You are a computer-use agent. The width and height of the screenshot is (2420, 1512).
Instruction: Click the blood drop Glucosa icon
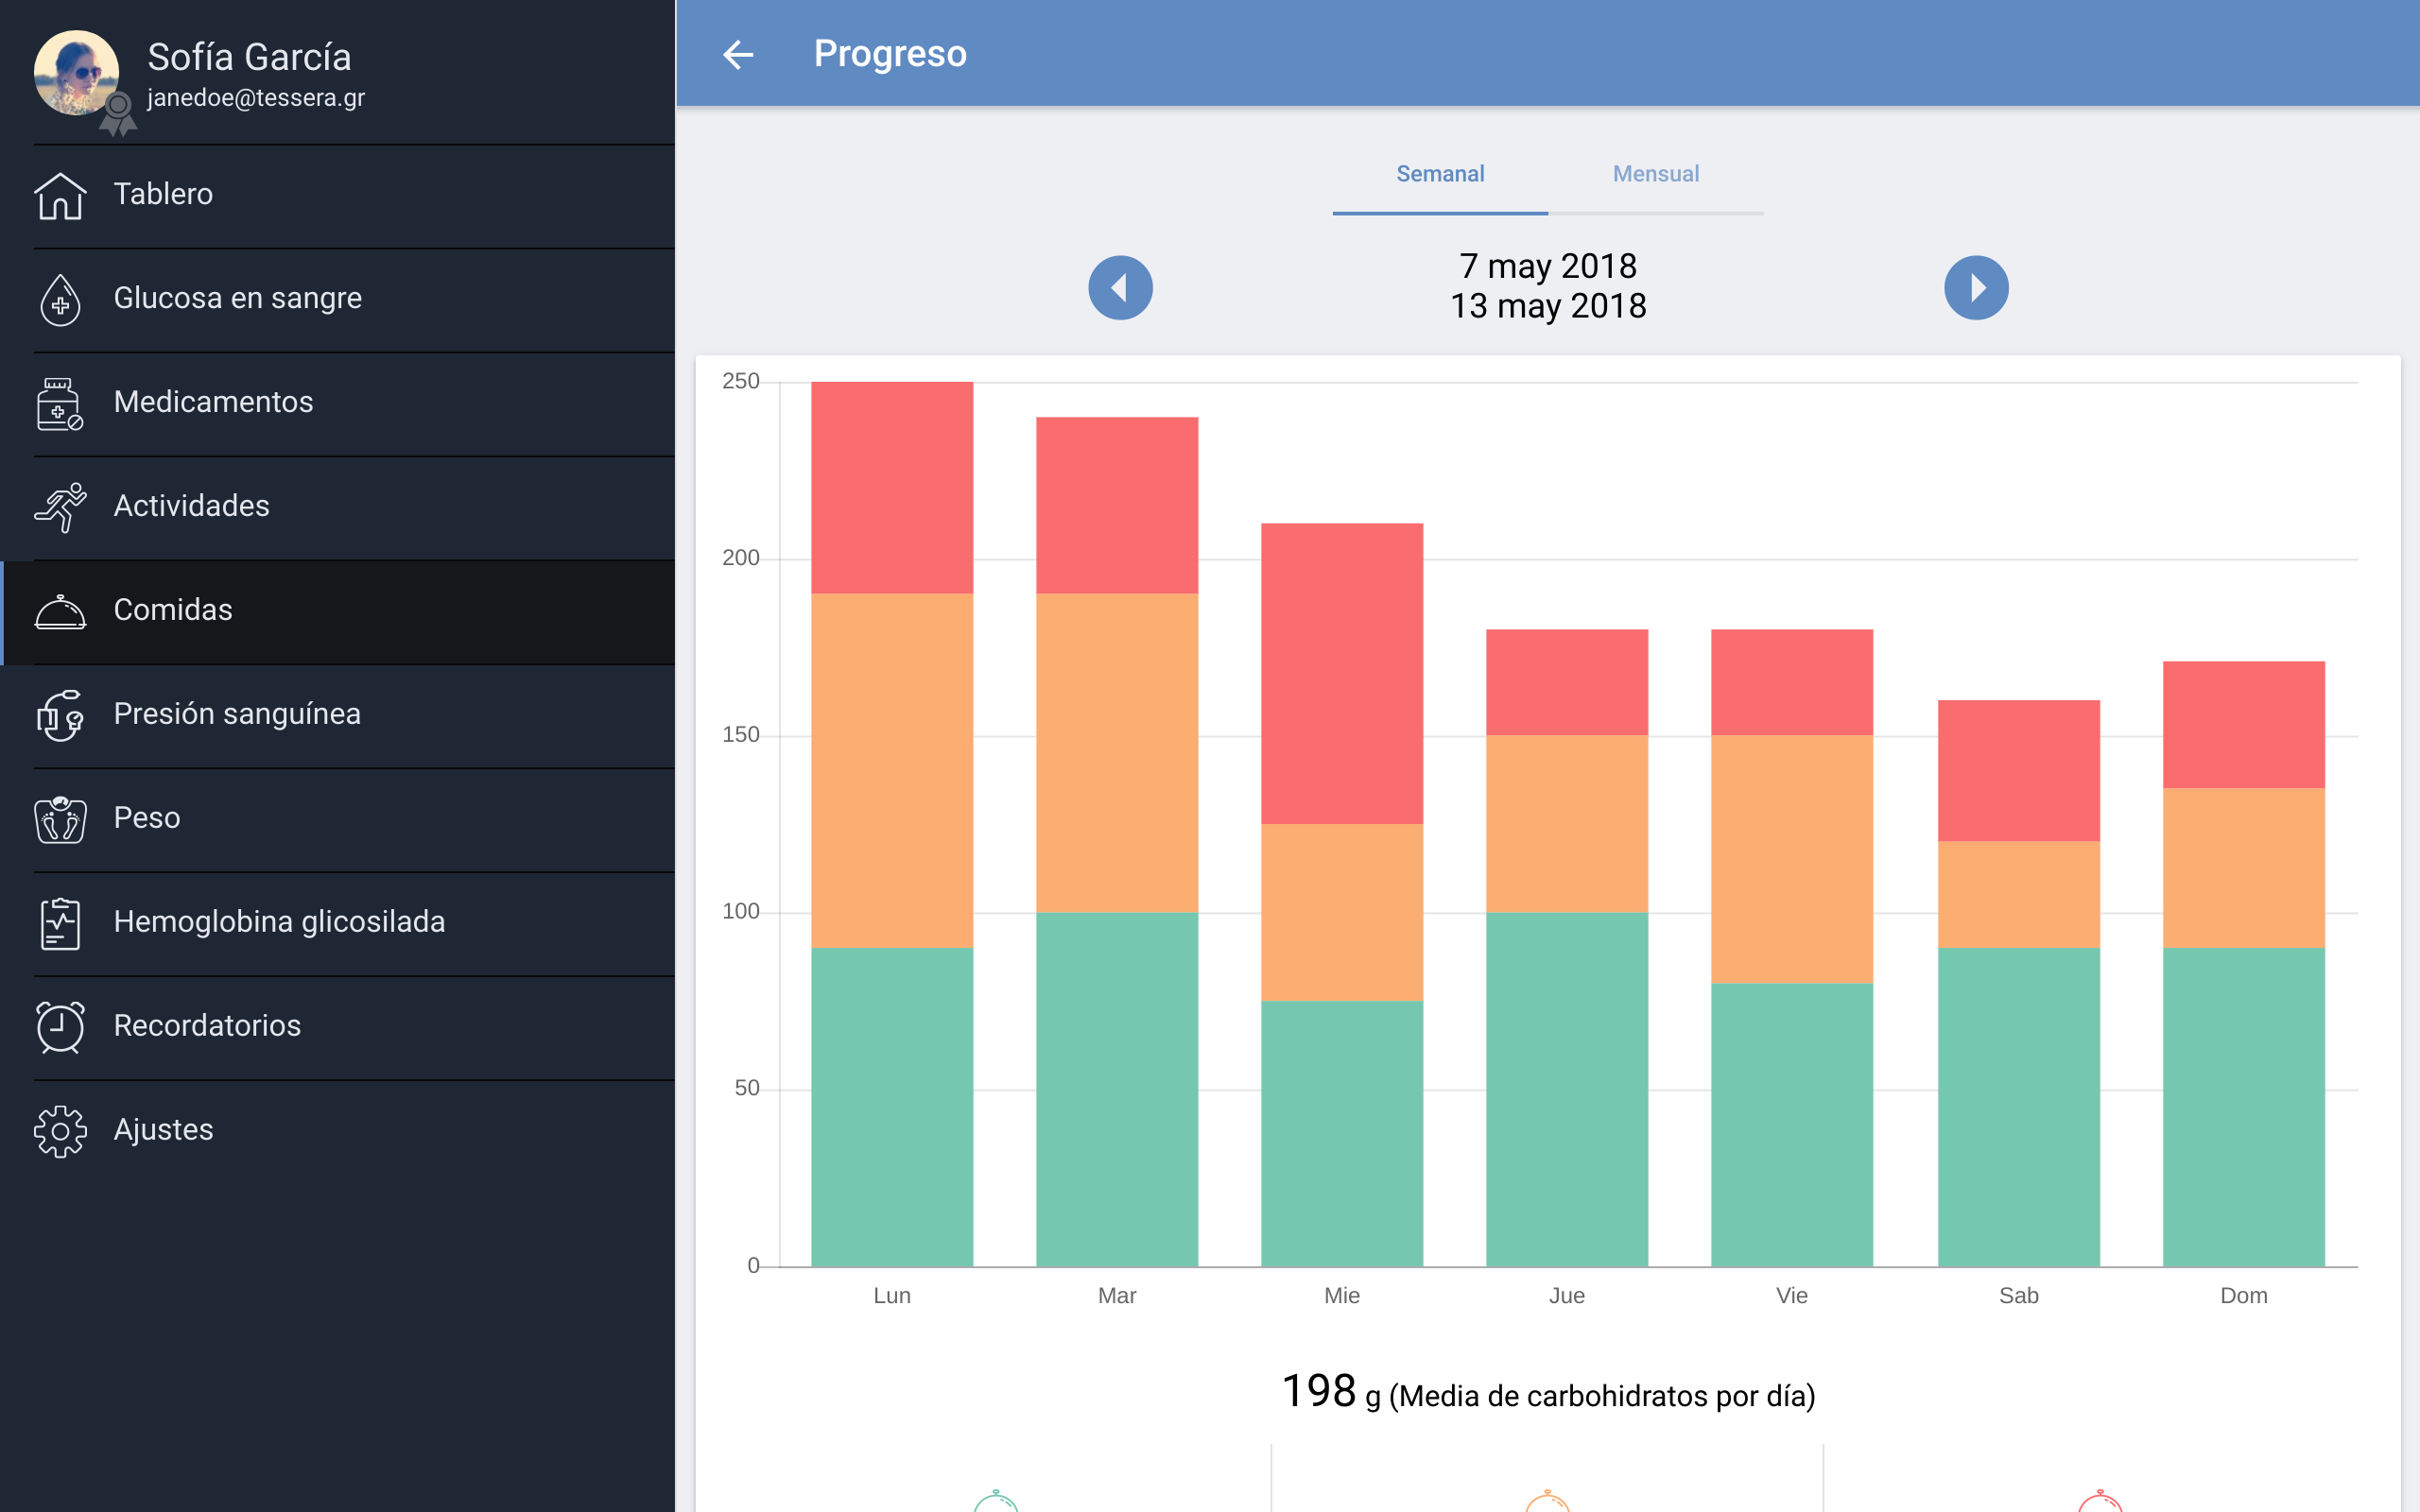coord(60,299)
